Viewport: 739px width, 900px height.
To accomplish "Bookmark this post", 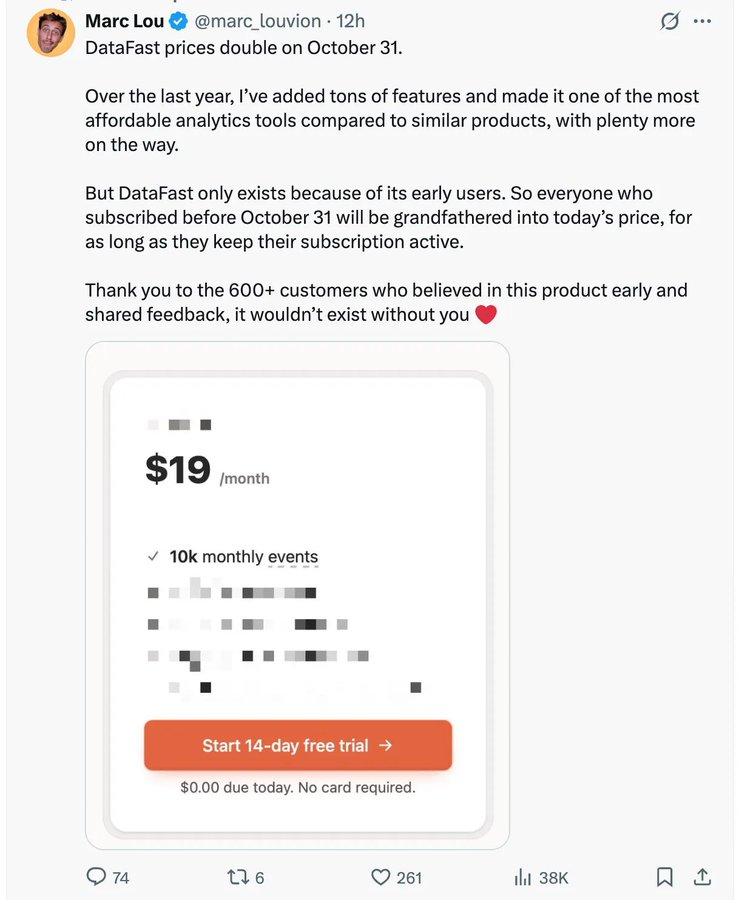I will point(664,877).
